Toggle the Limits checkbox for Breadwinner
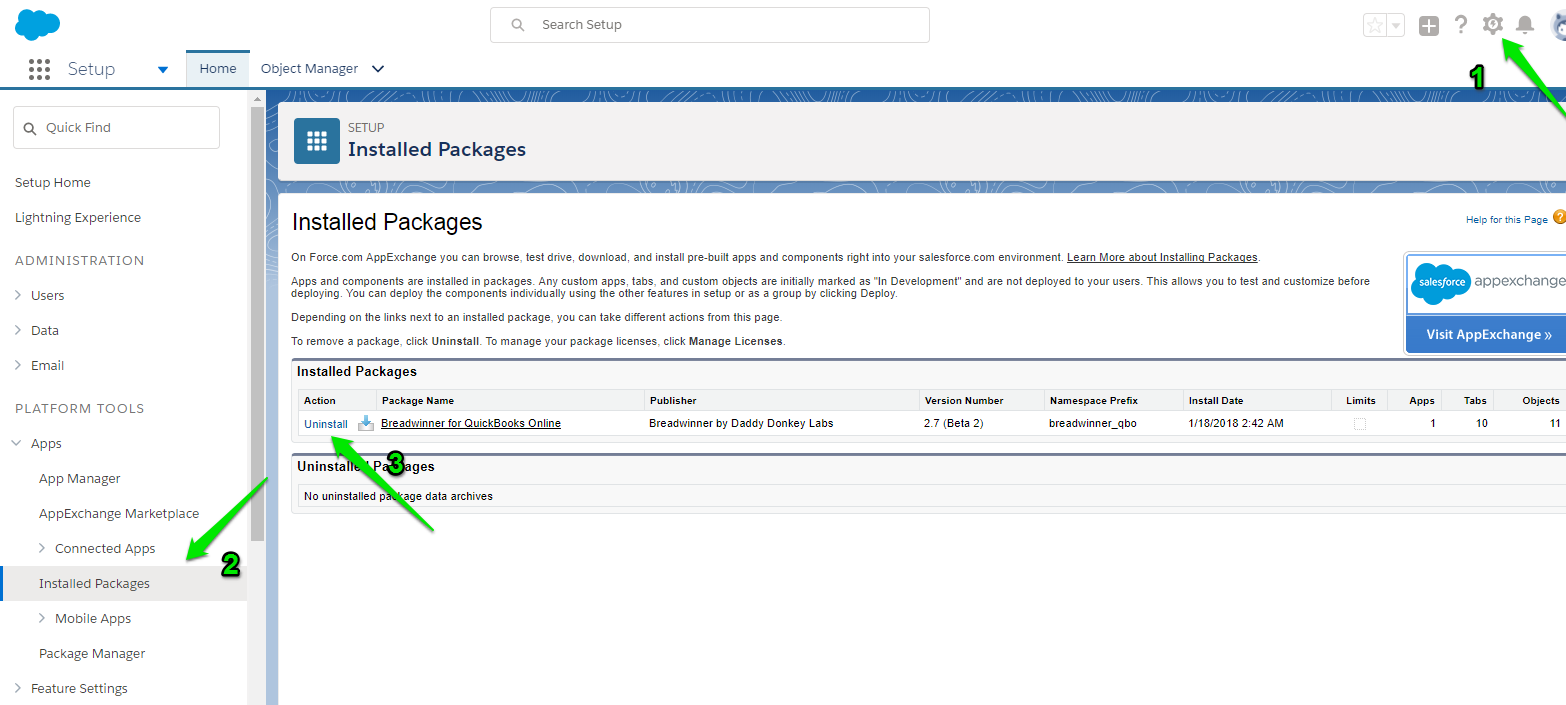The image size is (1566, 705). coord(1360,424)
